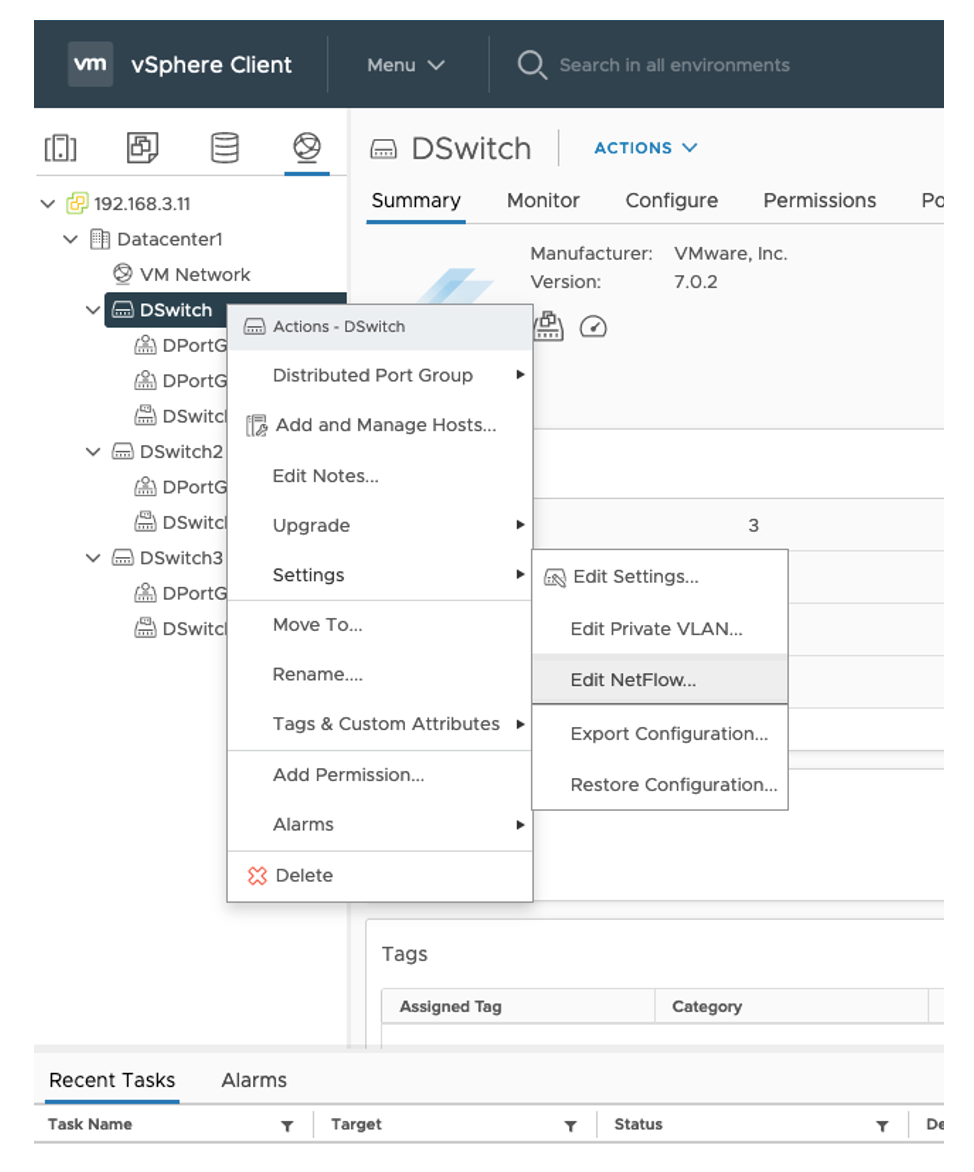The height and width of the screenshot is (1172, 974).
Task: Open the bottom Alarms tab
Action: [253, 1080]
